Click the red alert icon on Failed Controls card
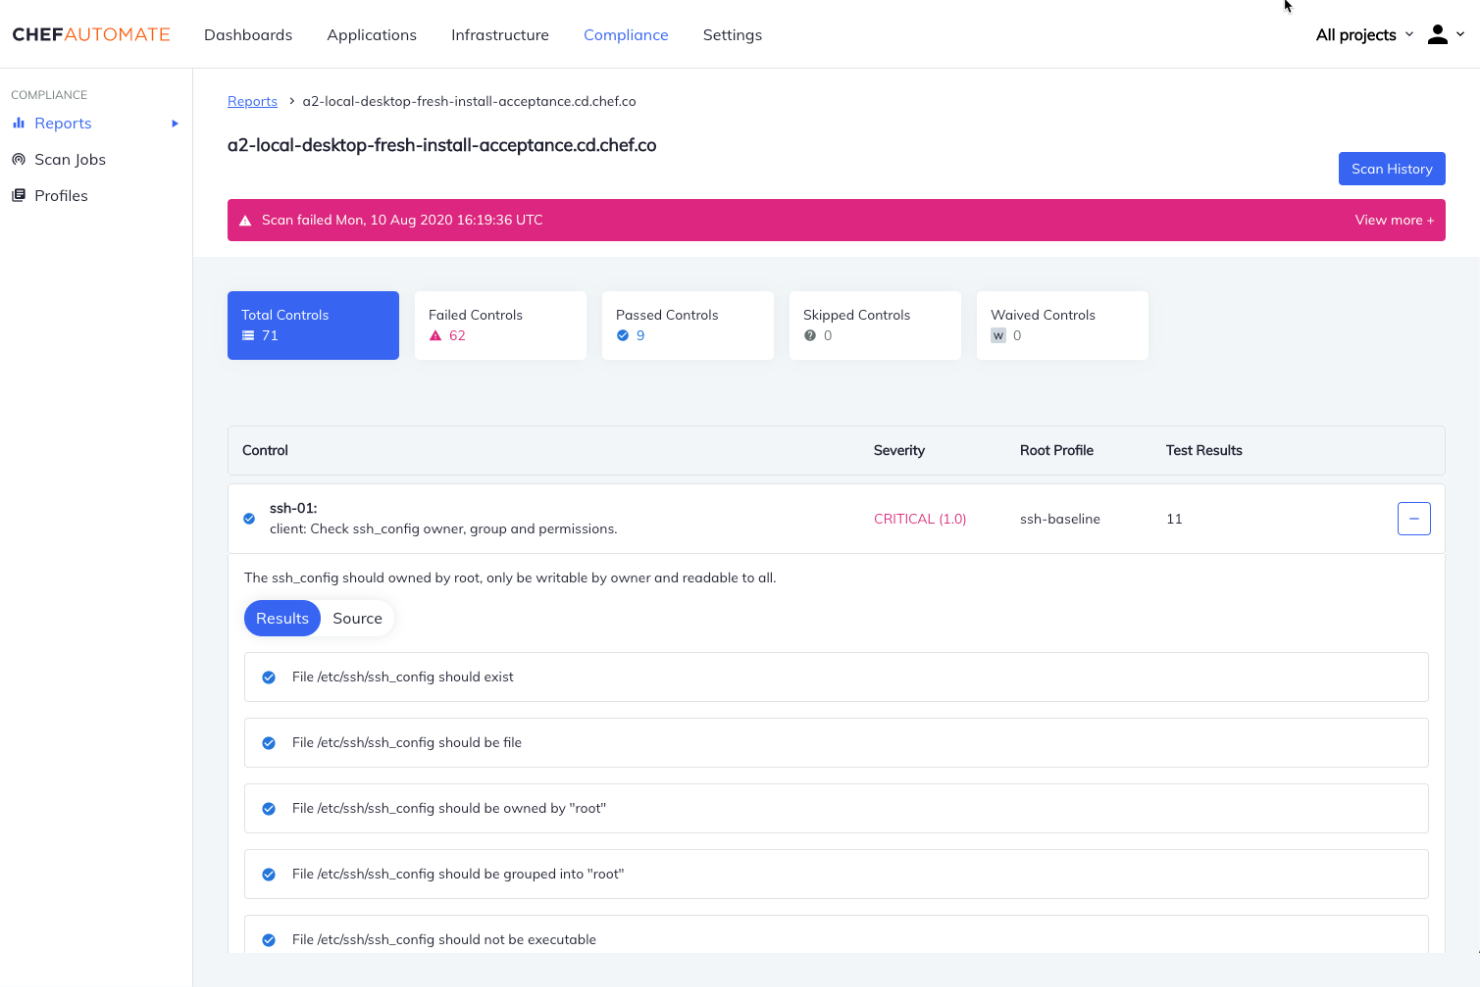The width and height of the screenshot is (1480, 987). click(x=434, y=336)
